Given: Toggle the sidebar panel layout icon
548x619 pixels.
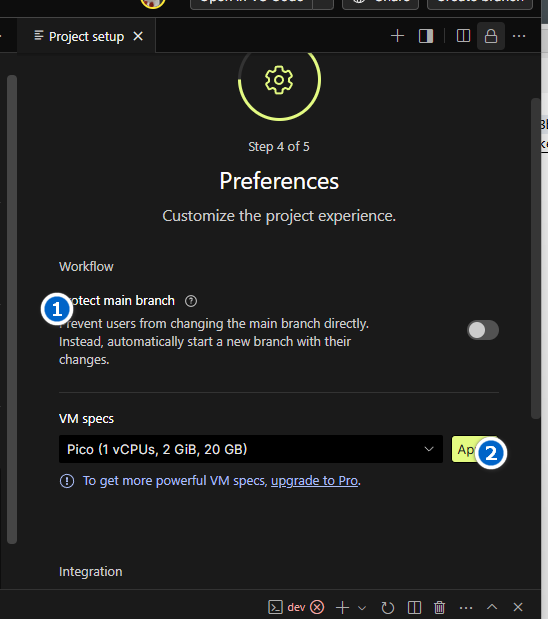Looking at the screenshot, I should coord(426,36).
